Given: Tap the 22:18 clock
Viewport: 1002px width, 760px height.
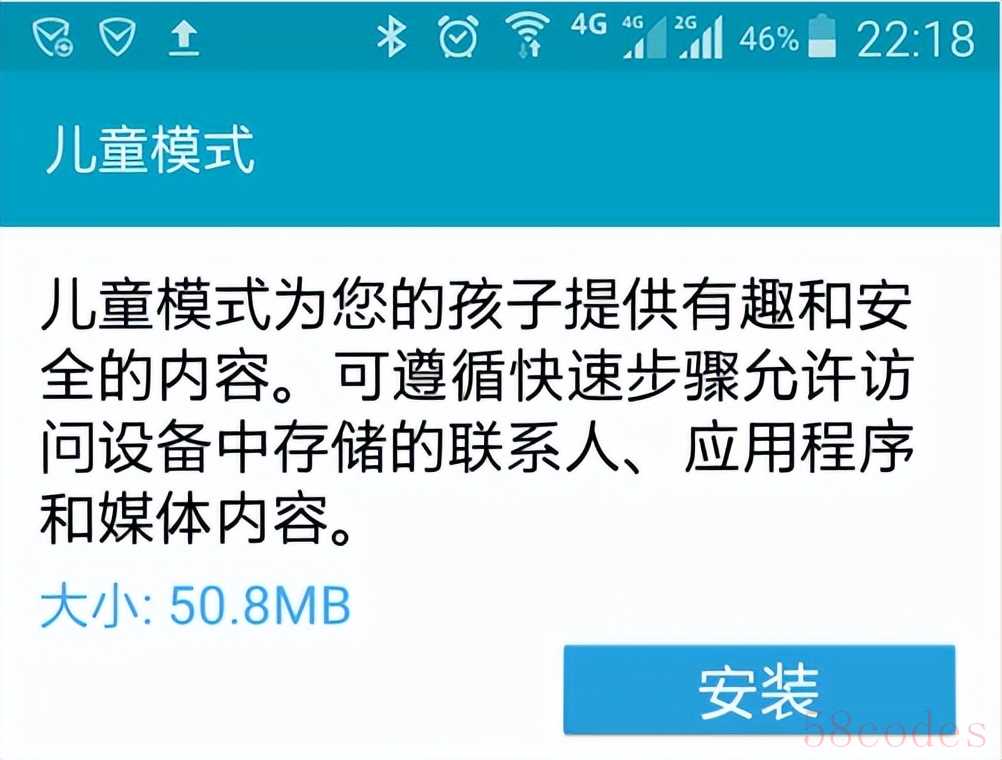Looking at the screenshot, I should [x=915, y=39].
